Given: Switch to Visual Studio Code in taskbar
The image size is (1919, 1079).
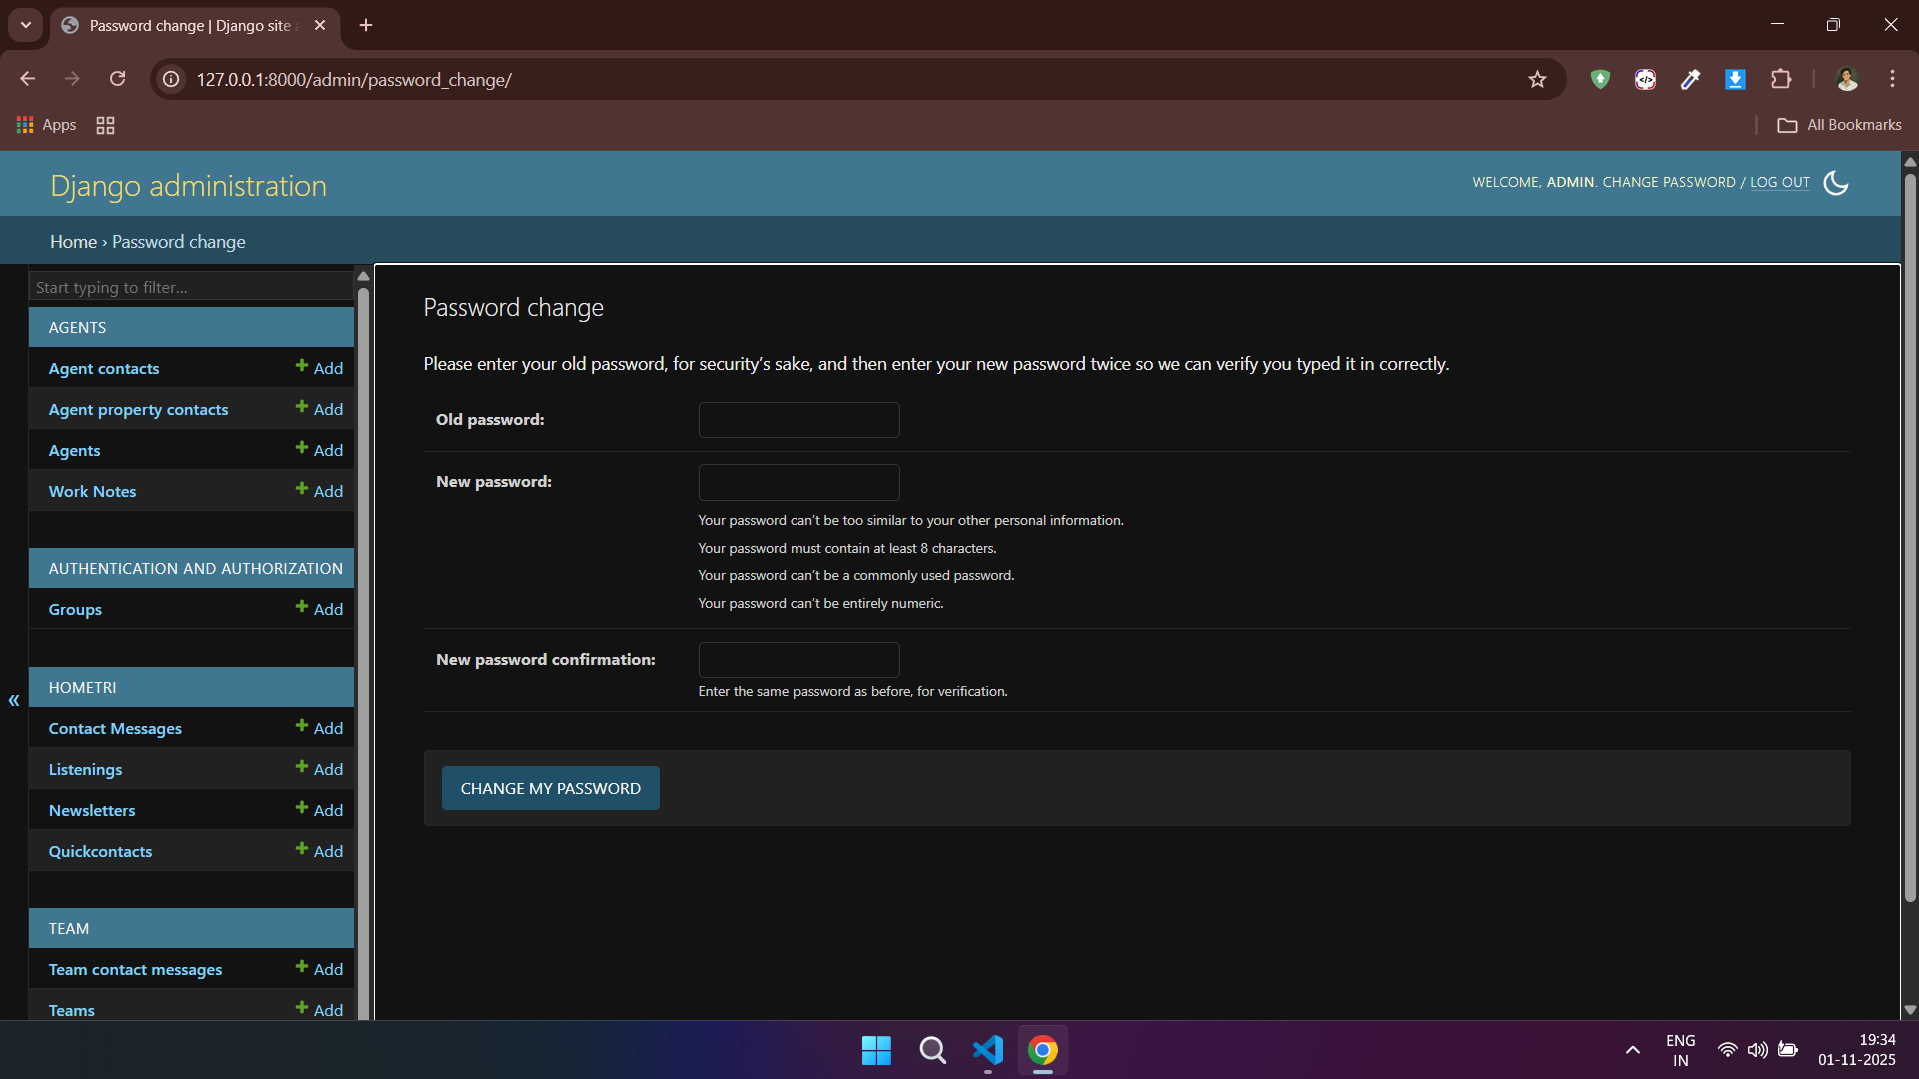Looking at the screenshot, I should click(x=988, y=1050).
